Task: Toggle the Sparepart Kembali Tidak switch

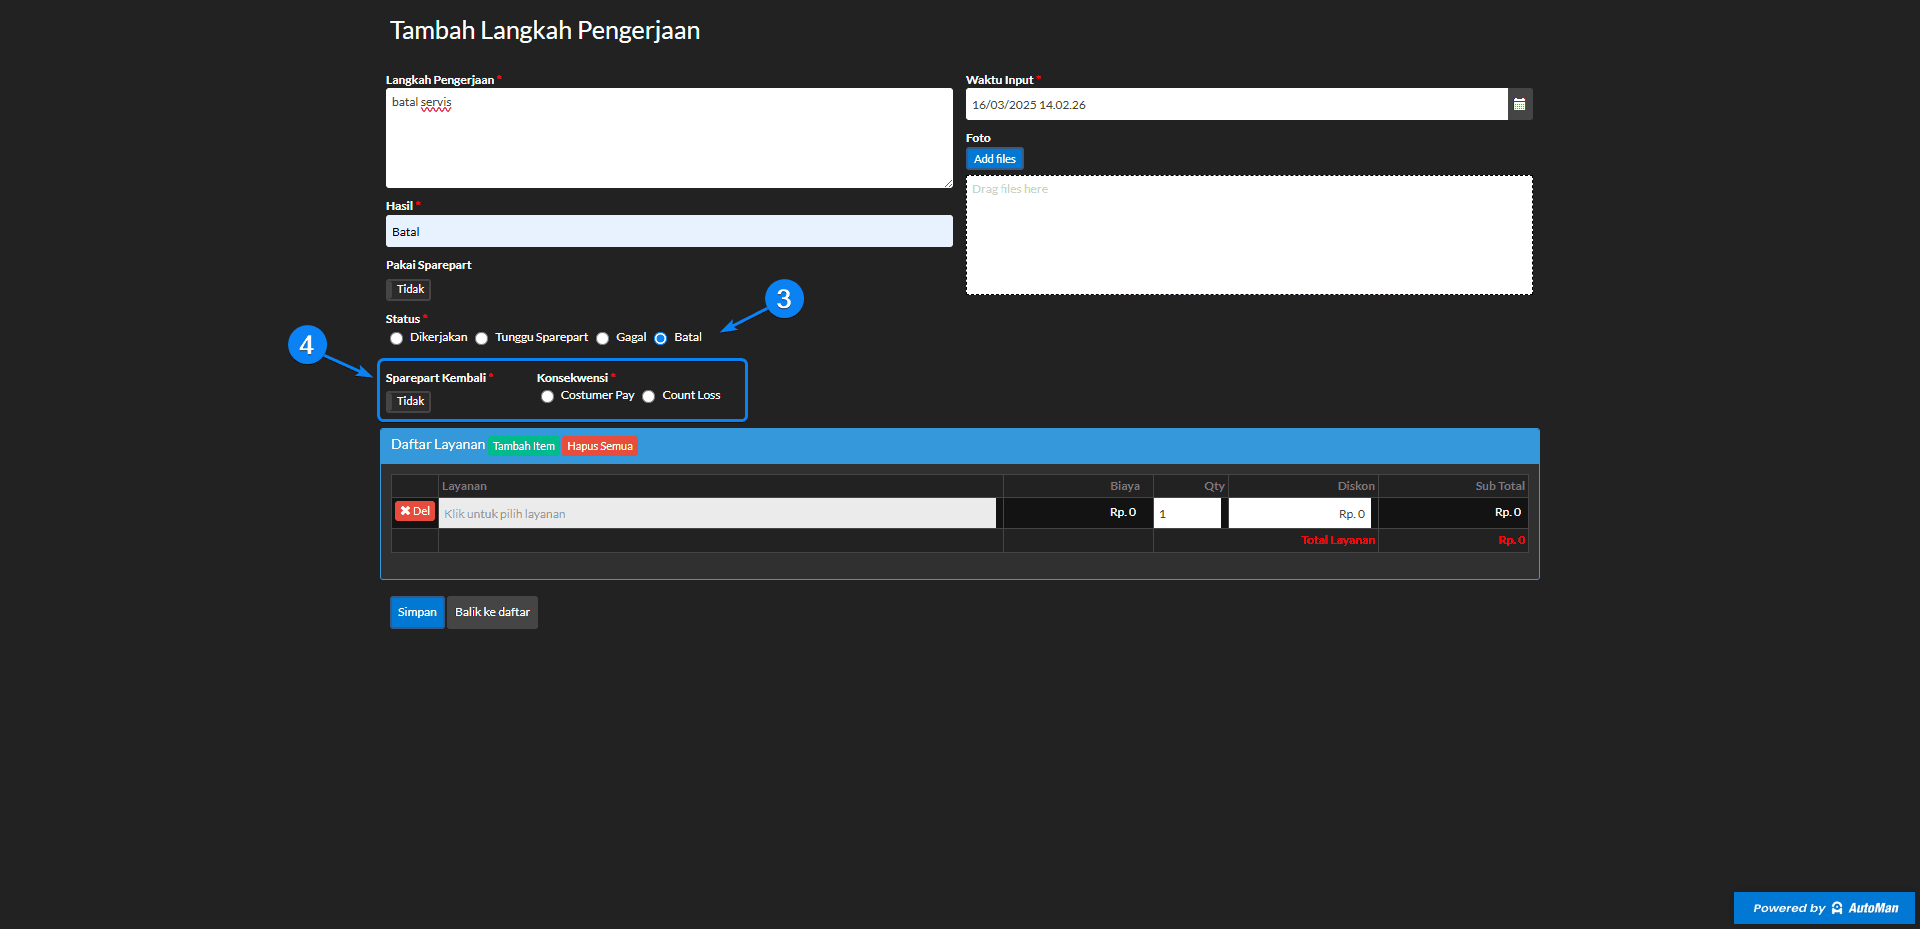Action: pyautogui.click(x=409, y=402)
